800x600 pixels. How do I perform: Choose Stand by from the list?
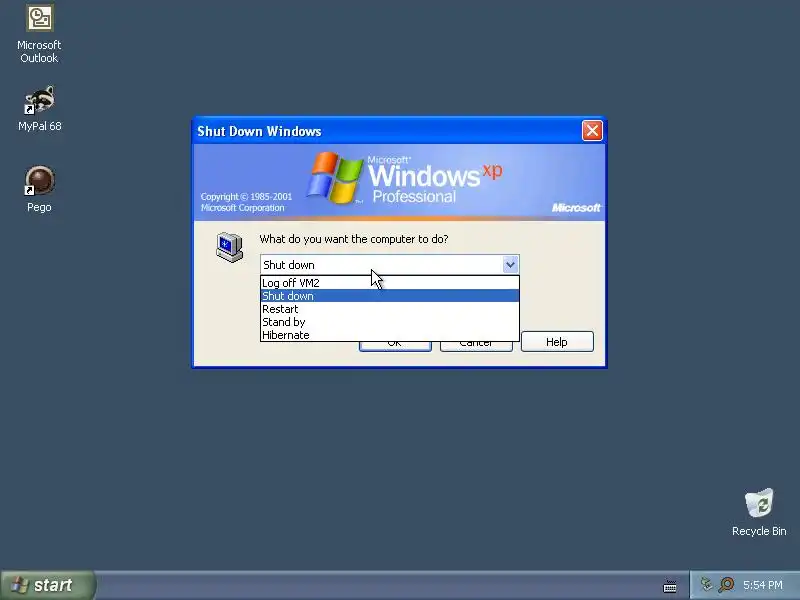click(390, 322)
